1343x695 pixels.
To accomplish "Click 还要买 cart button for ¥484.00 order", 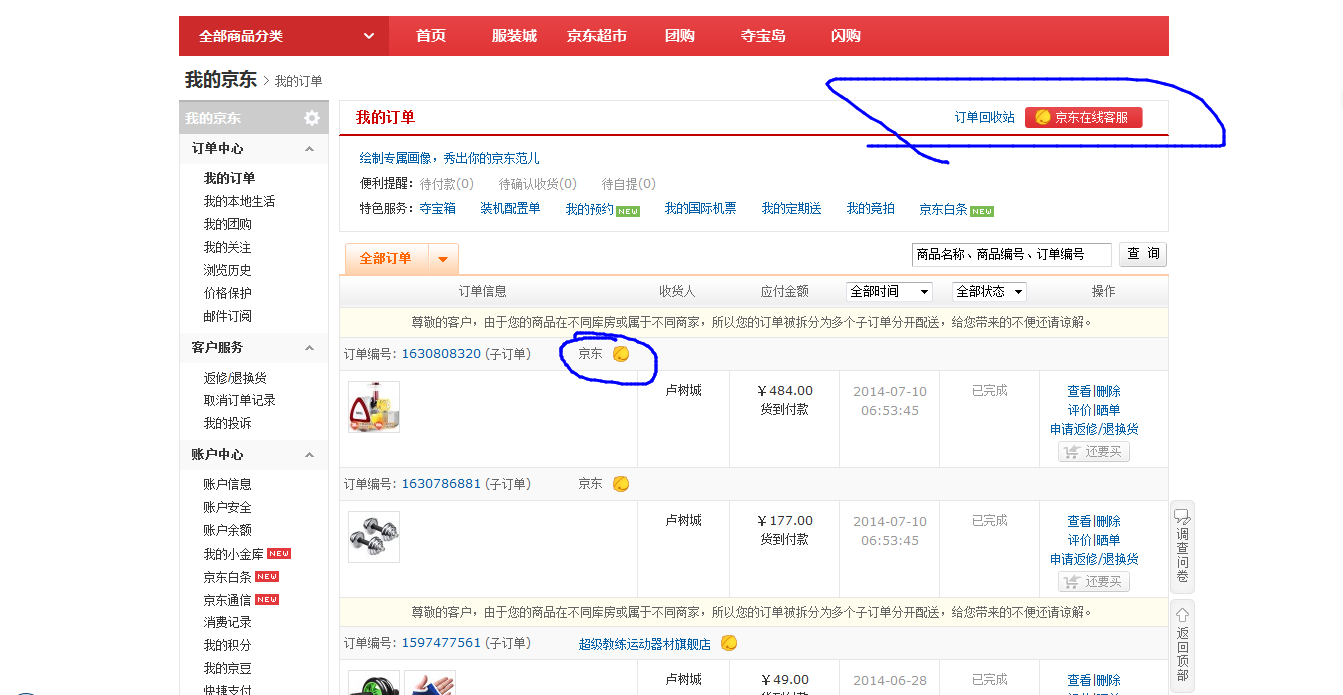I will (1094, 451).
